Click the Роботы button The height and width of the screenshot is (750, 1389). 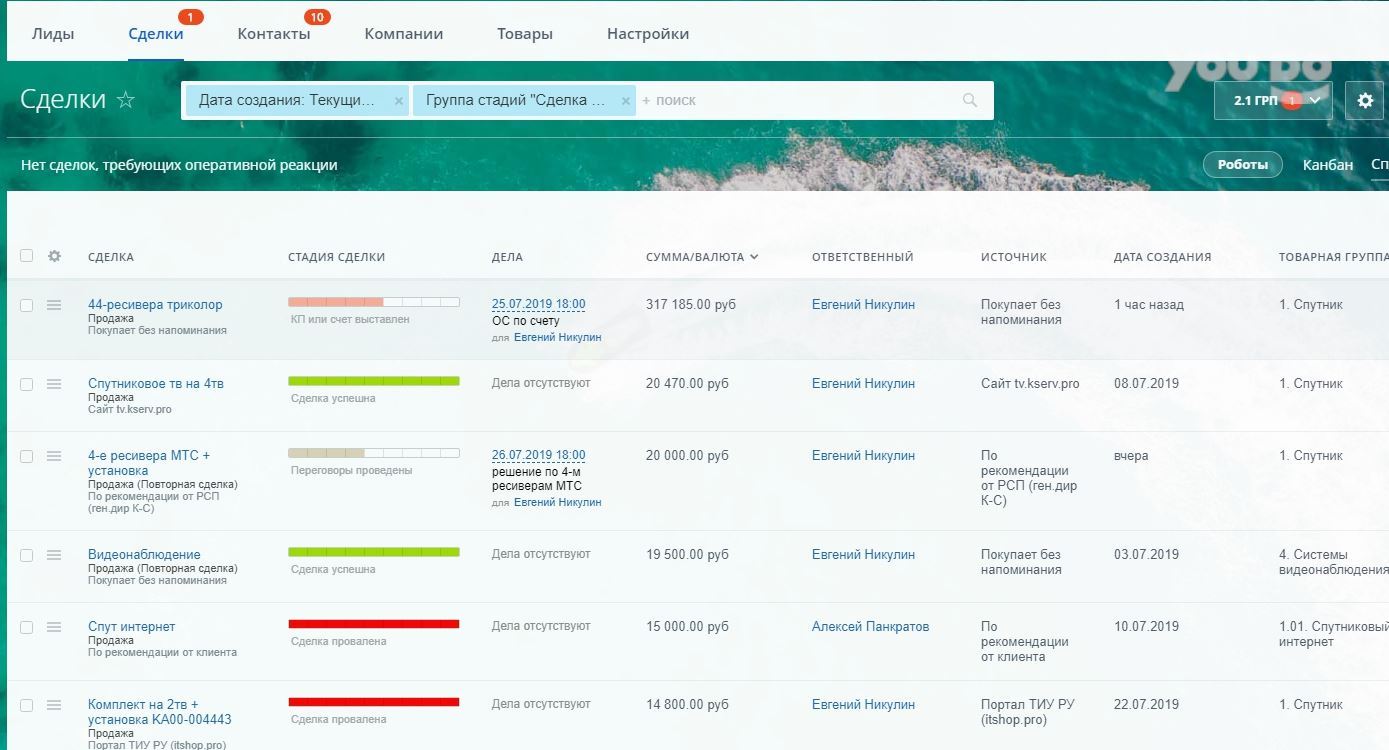click(x=1243, y=165)
